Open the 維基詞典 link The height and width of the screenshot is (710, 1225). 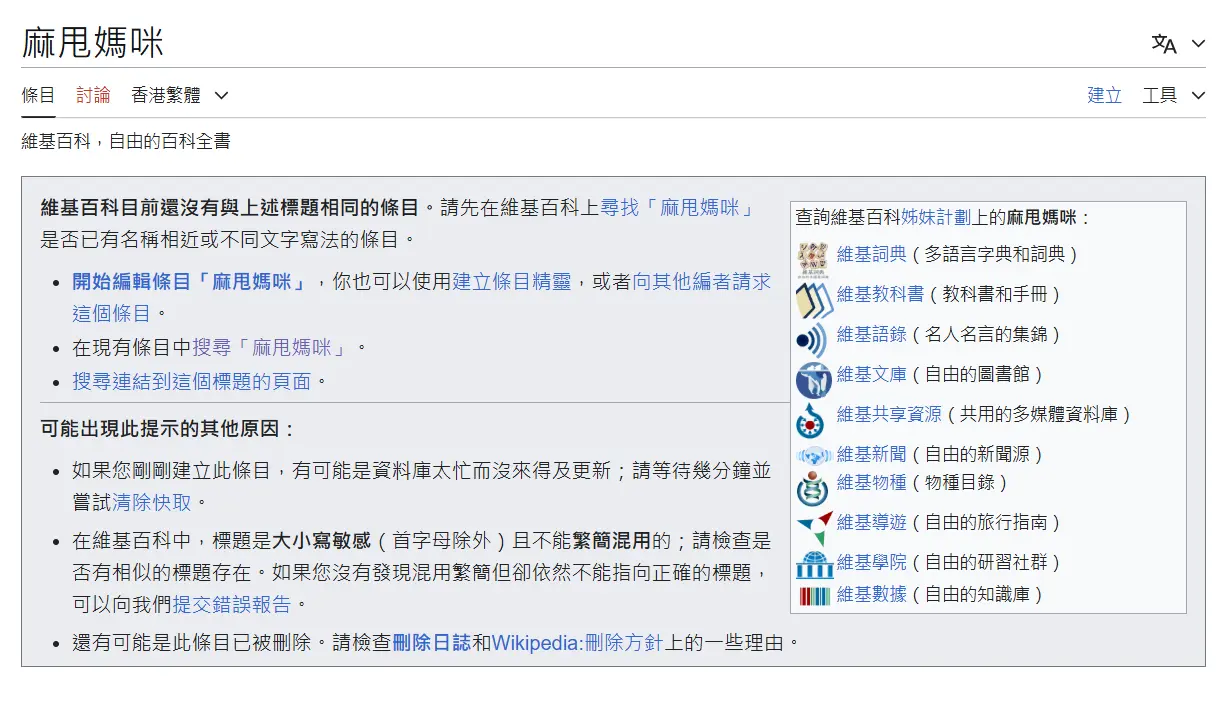pyautogui.click(x=872, y=254)
